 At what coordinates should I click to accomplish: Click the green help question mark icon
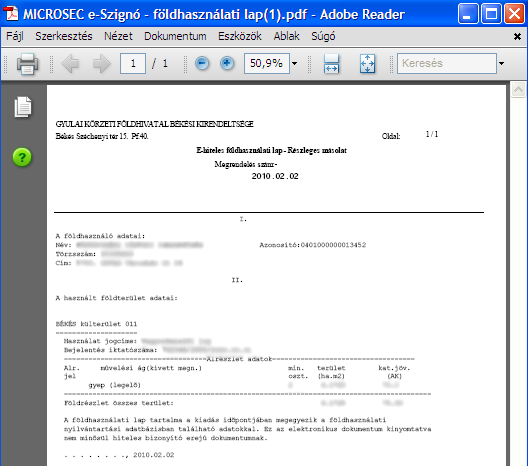22,157
